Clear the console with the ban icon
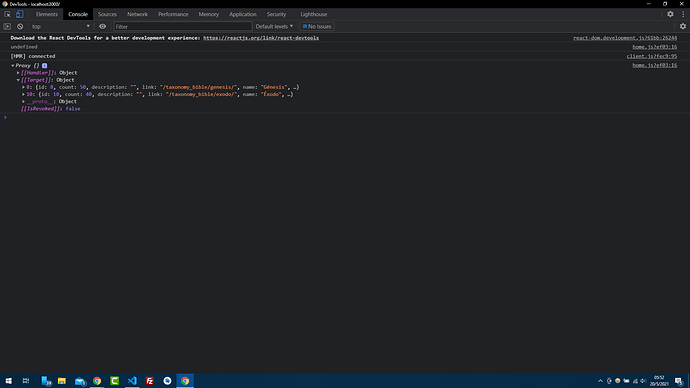Viewport: 690px width, 388px height. [20, 26]
